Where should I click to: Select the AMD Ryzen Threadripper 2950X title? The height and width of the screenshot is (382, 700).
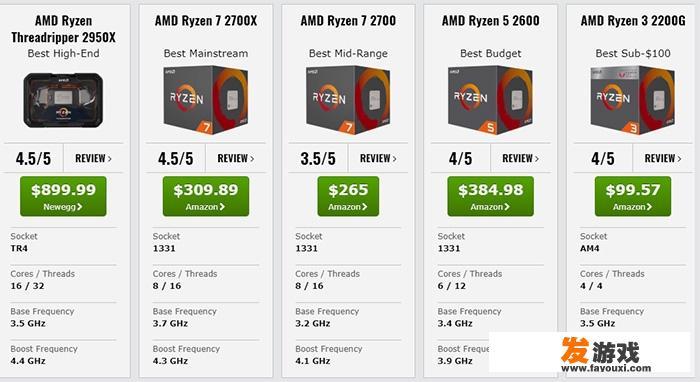[x=63, y=29]
